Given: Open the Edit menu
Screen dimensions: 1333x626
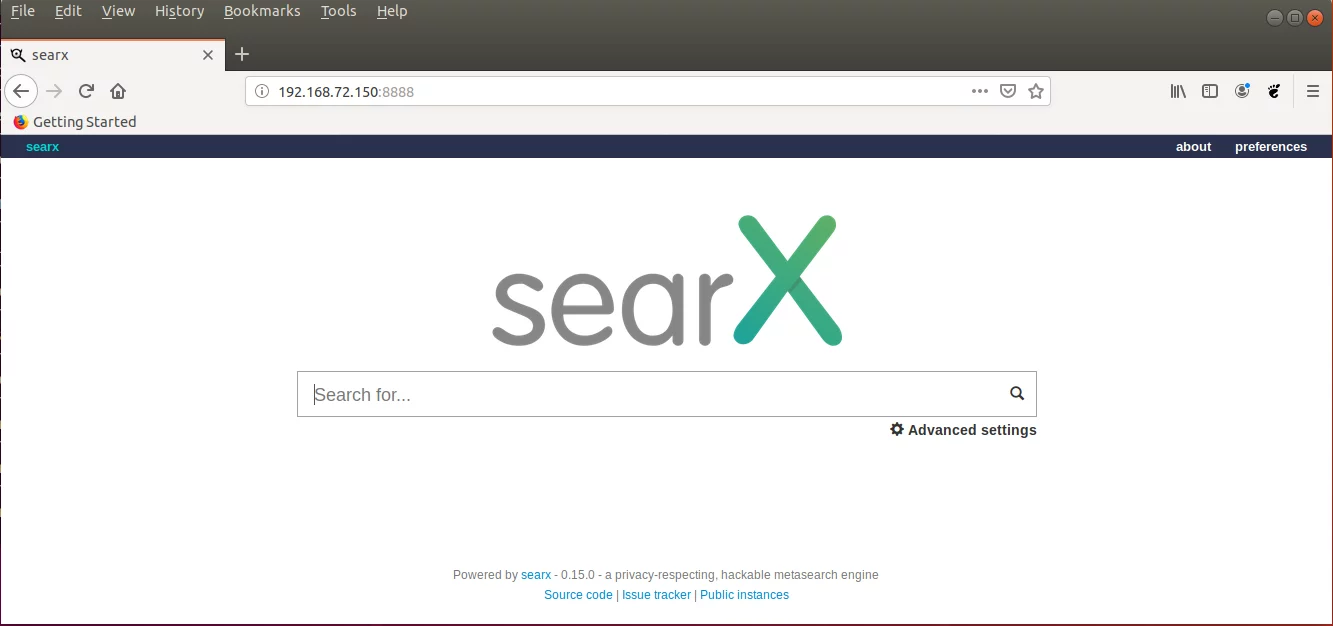Looking at the screenshot, I should 68,11.
